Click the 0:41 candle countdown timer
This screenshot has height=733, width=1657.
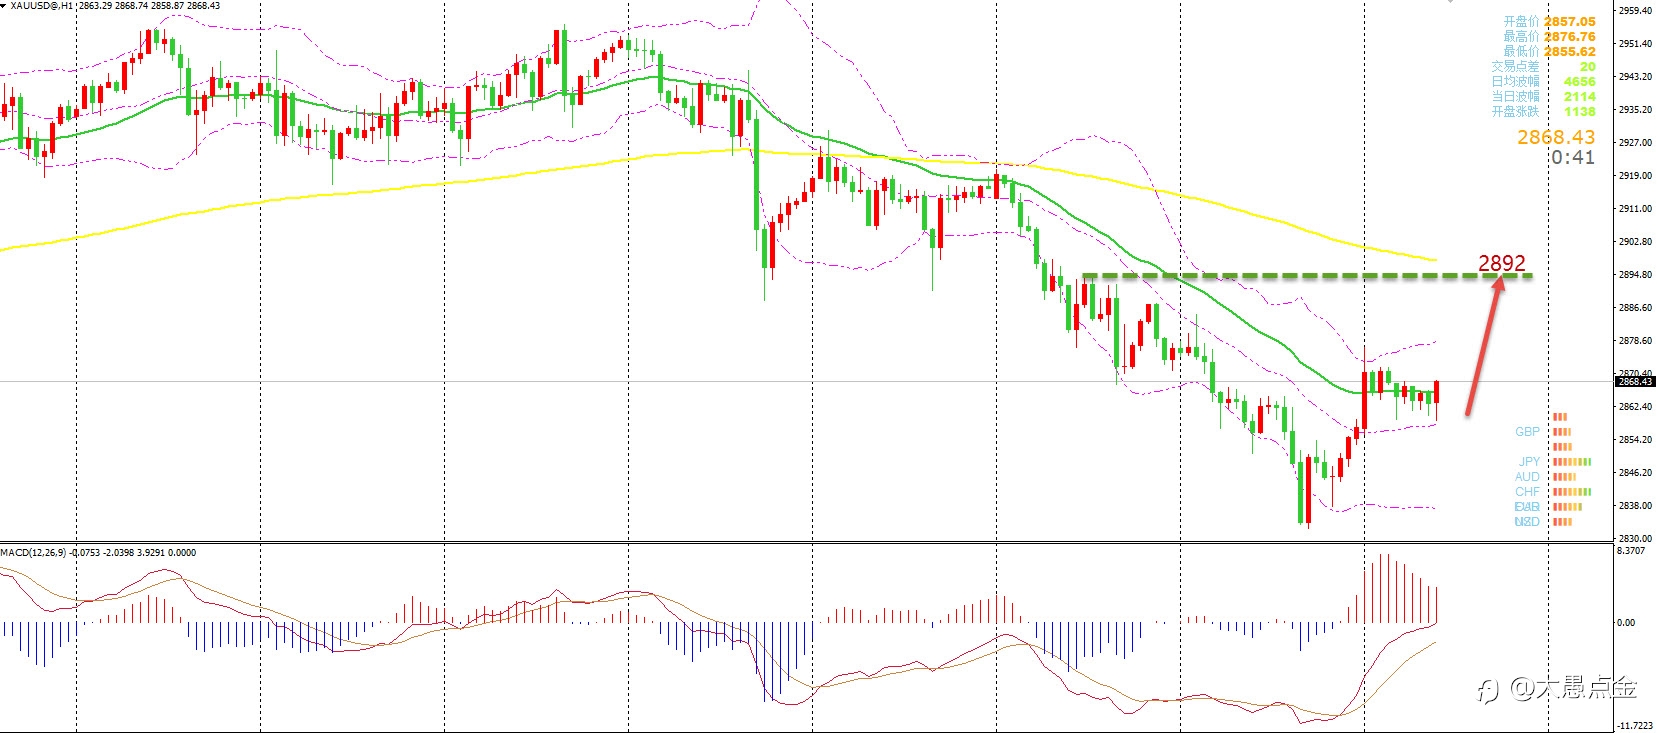[x=1573, y=157]
